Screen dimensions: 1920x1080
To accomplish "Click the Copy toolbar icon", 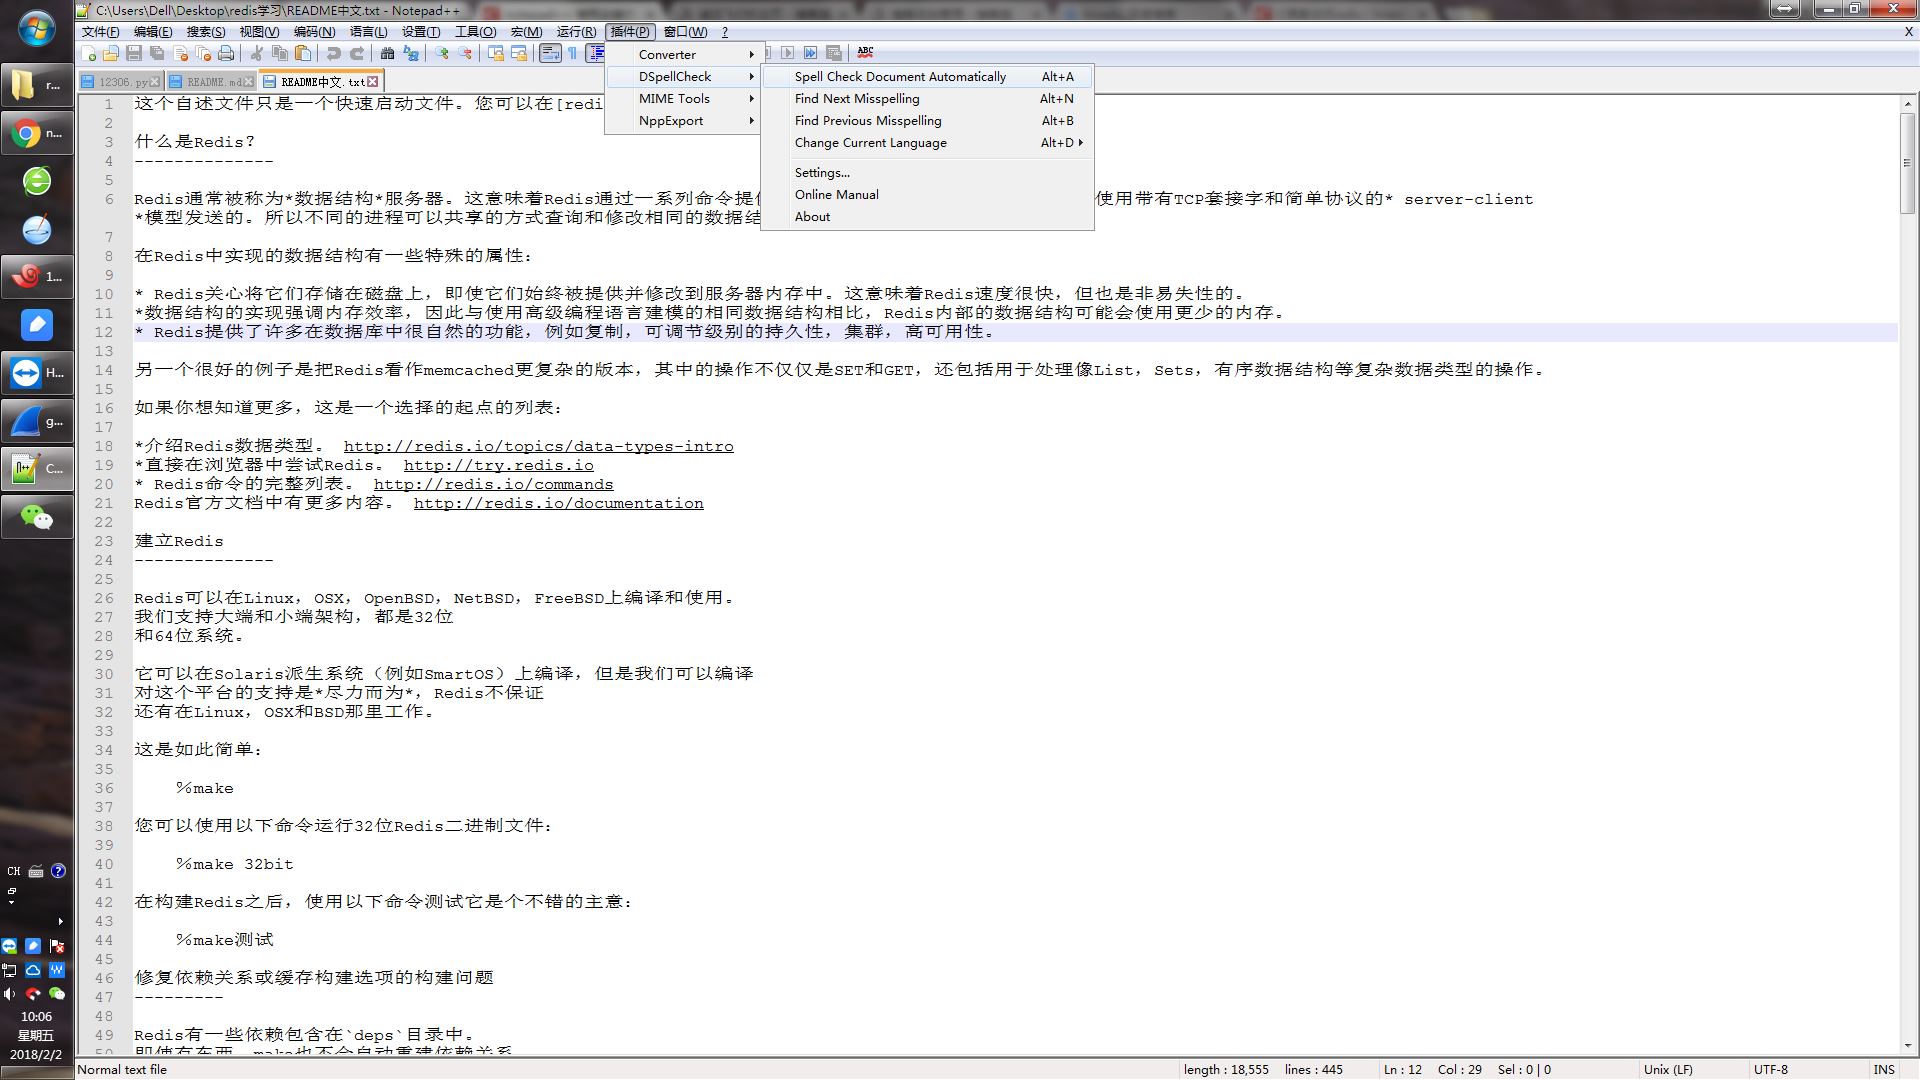I will [x=280, y=53].
